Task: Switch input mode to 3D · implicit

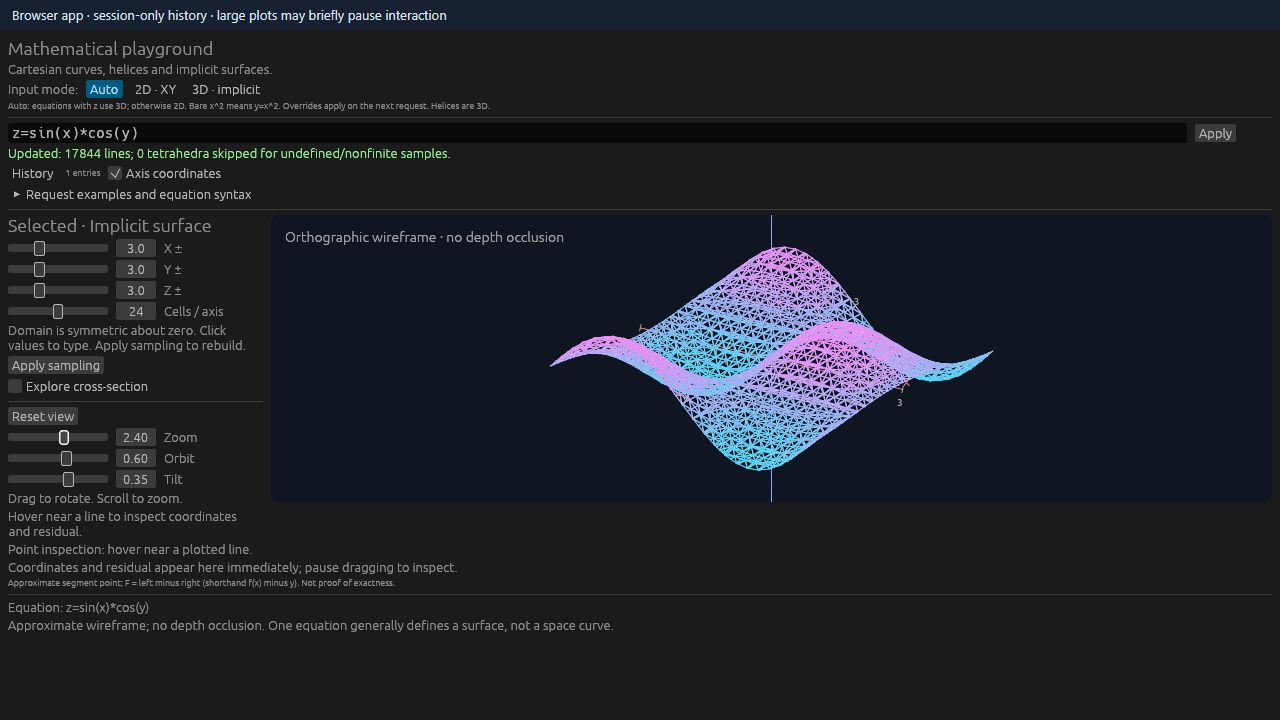Action: coord(226,89)
